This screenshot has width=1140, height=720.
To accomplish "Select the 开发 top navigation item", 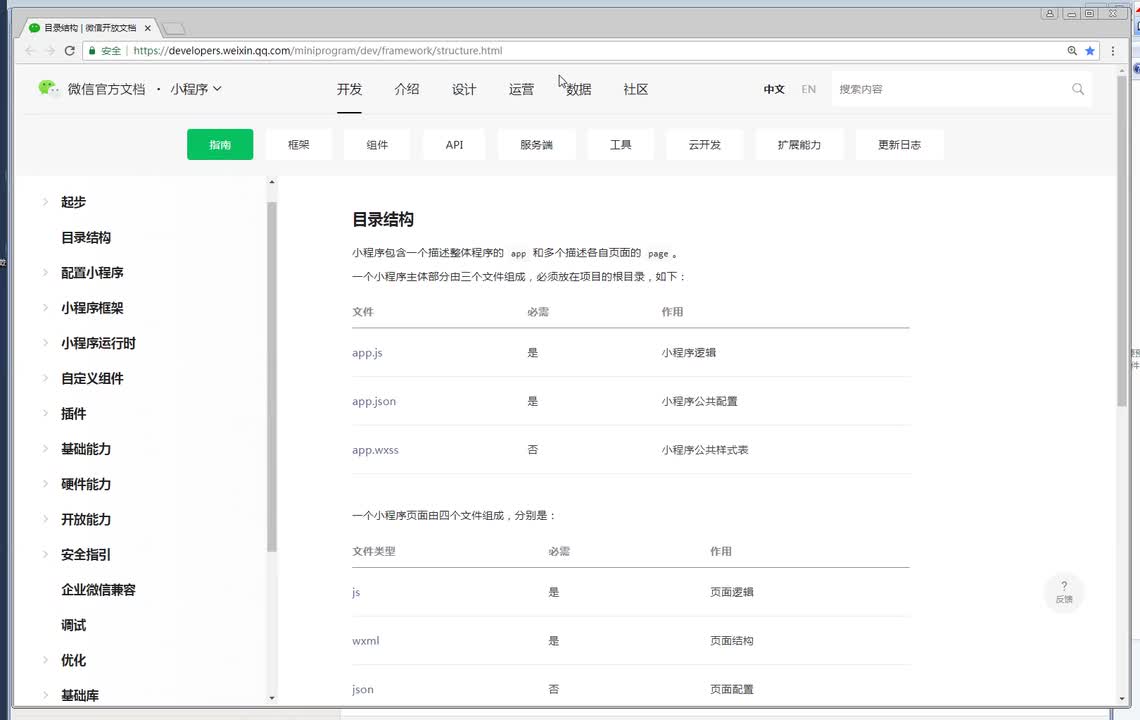I will [x=349, y=89].
